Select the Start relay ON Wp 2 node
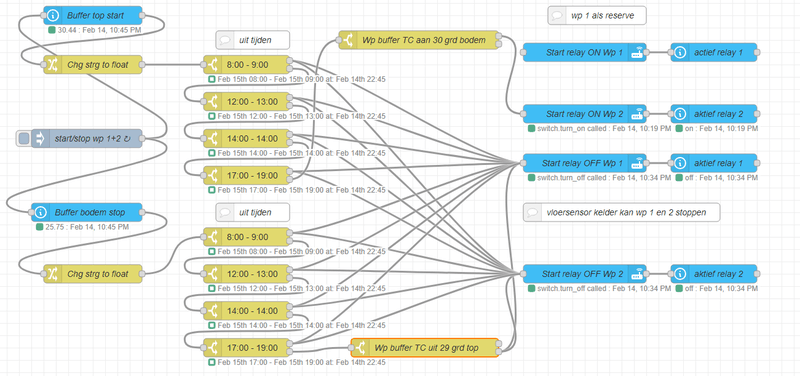The image size is (800, 376). [x=585, y=114]
